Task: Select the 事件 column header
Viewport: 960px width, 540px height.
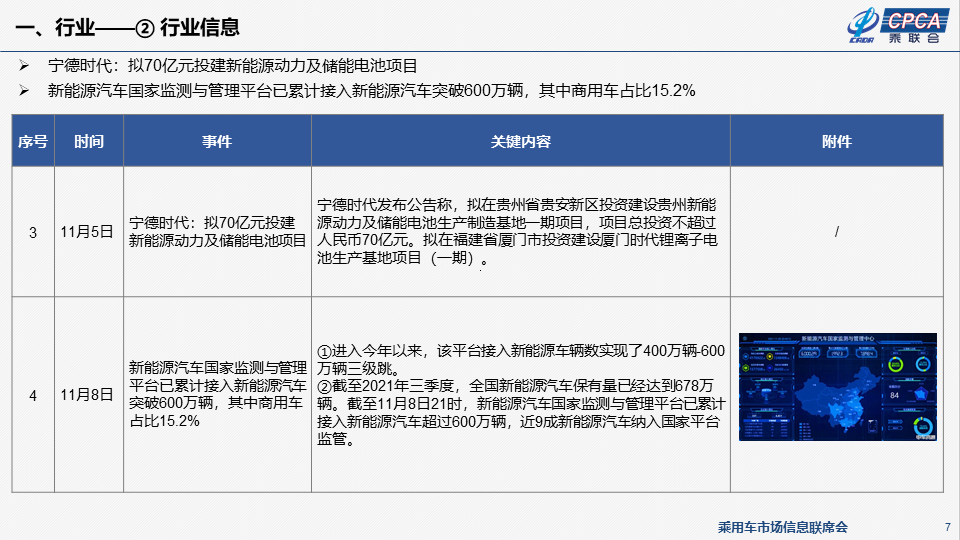Action: click(x=217, y=141)
